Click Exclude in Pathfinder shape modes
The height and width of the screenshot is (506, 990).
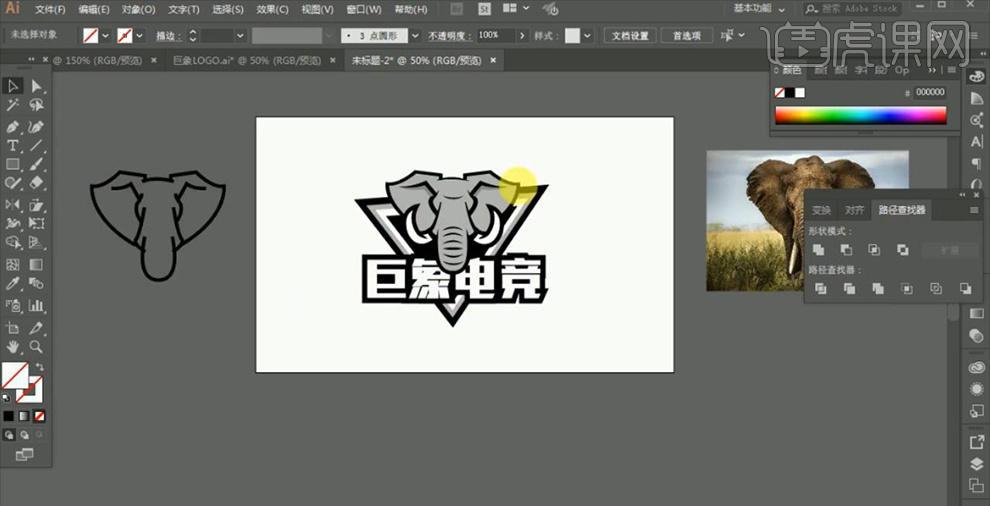click(x=902, y=250)
